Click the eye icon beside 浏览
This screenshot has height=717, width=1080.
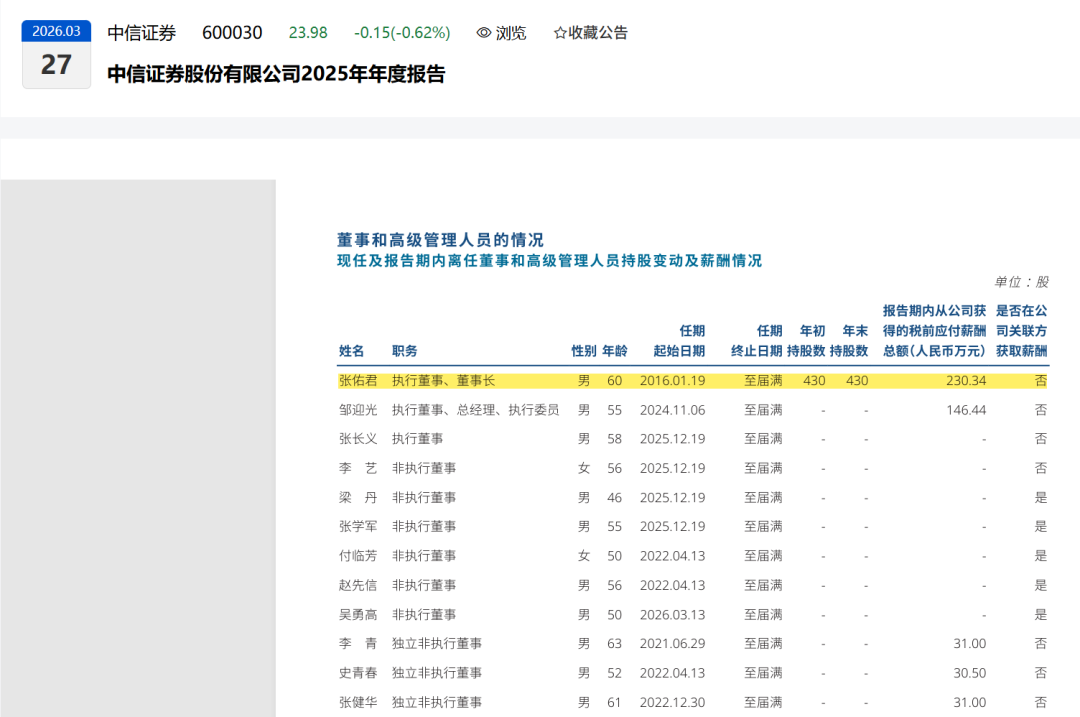[482, 33]
